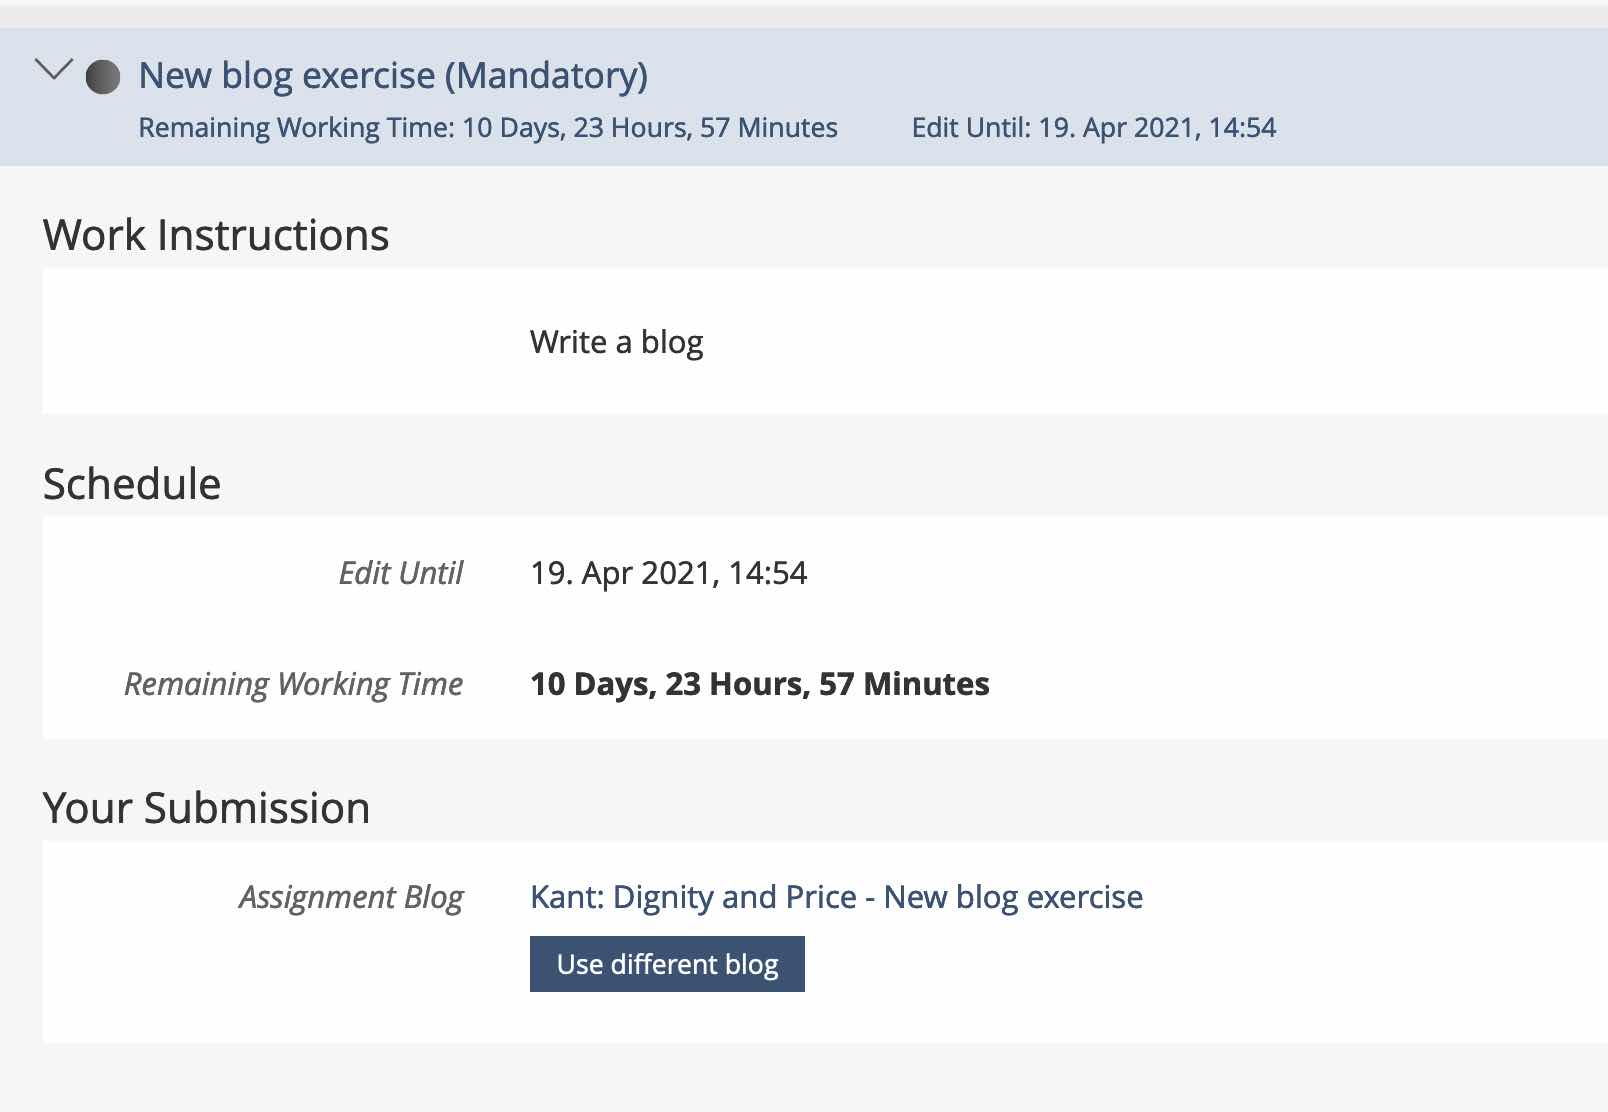Select the Schedule section heading

coord(132,485)
